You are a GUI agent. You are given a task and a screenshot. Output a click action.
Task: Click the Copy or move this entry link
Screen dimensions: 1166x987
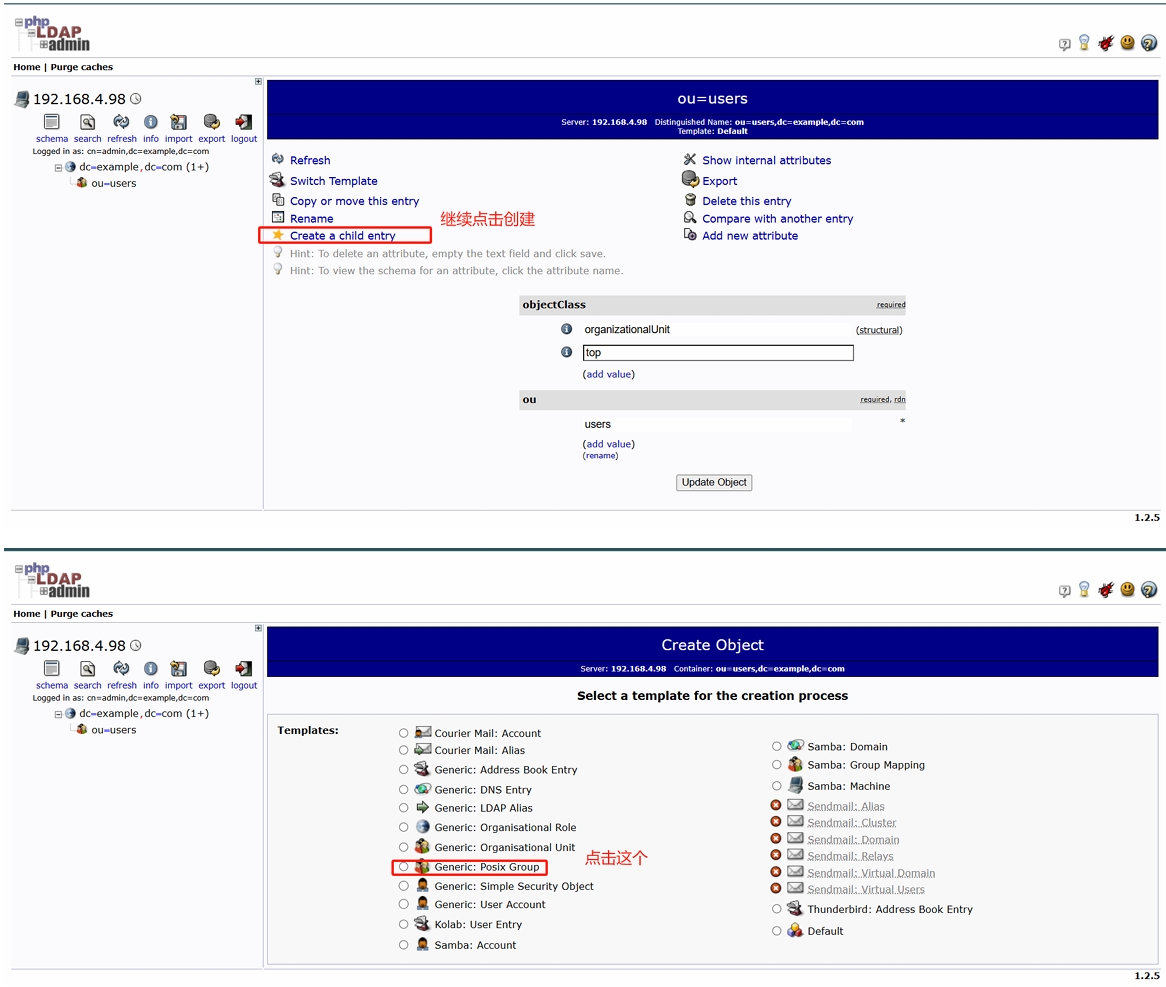354,201
